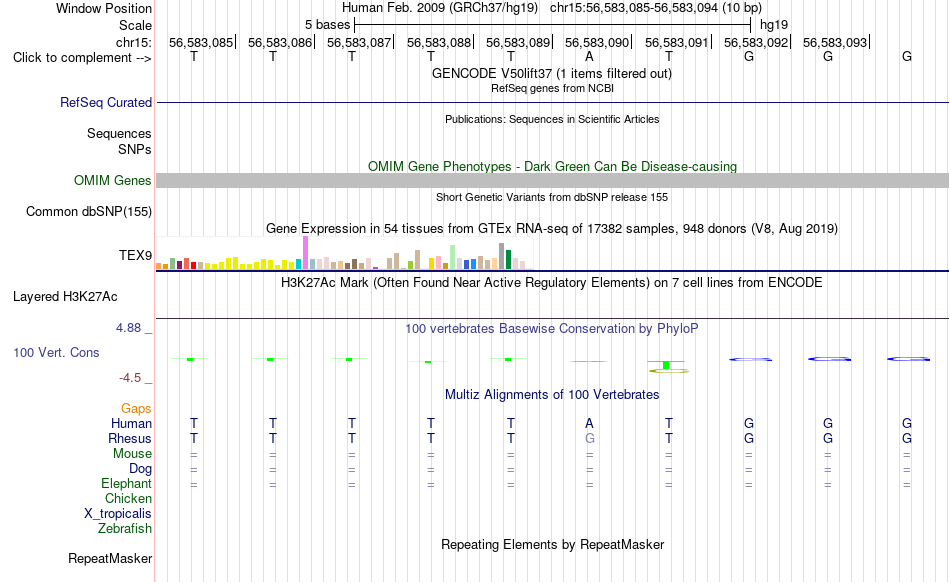This screenshot has width=950, height=582.
Task: Select position label 56,583,086
Action: coord(280,42)
